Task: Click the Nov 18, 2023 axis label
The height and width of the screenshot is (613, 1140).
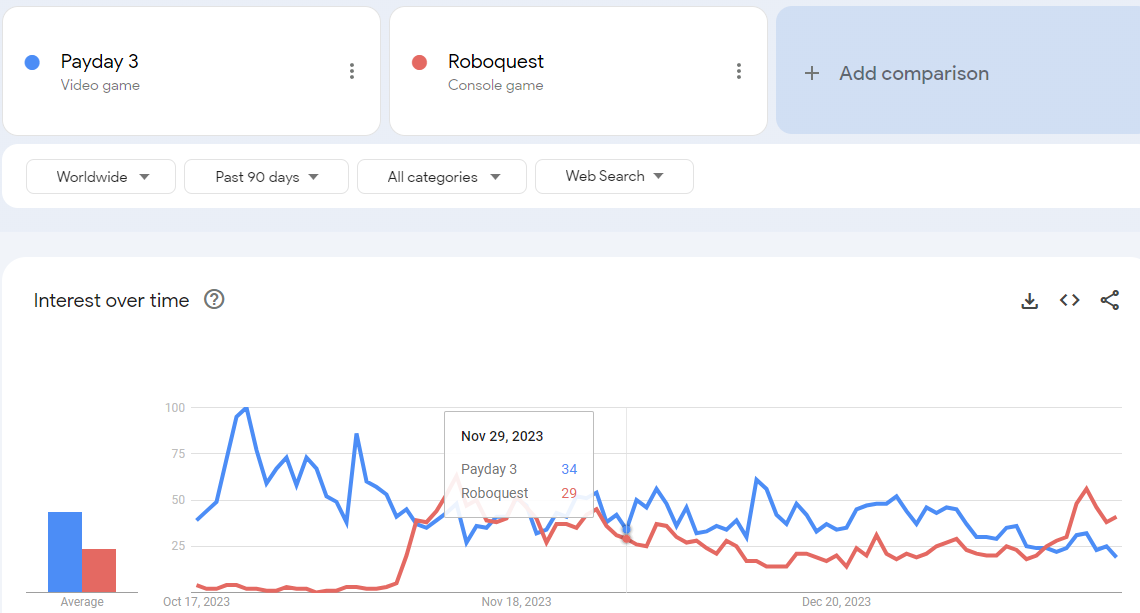Action: pos(516,602)
